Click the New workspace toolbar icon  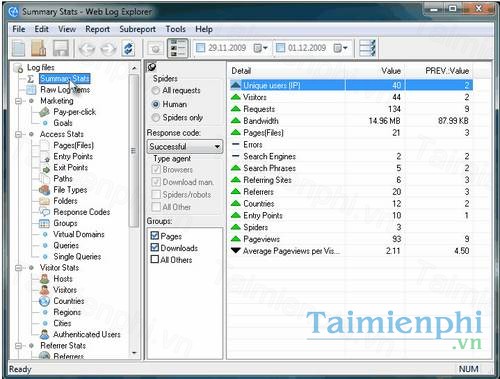(19, 49)
